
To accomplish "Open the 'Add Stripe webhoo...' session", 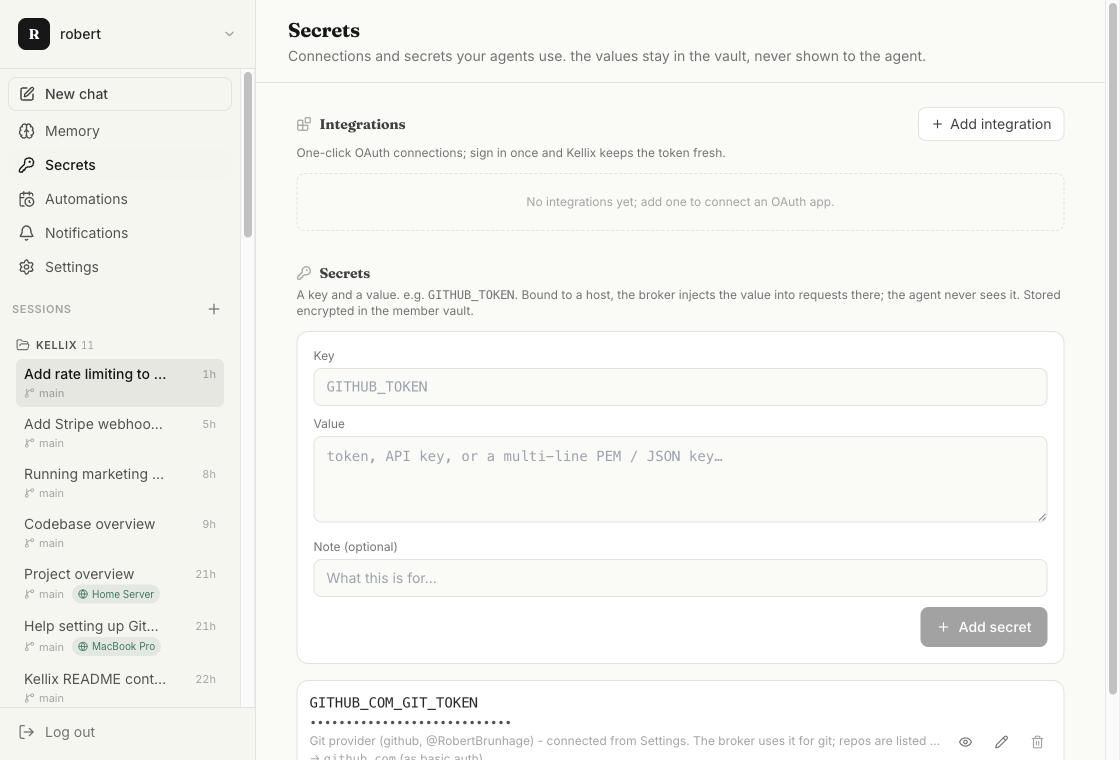I will point(120,433).
